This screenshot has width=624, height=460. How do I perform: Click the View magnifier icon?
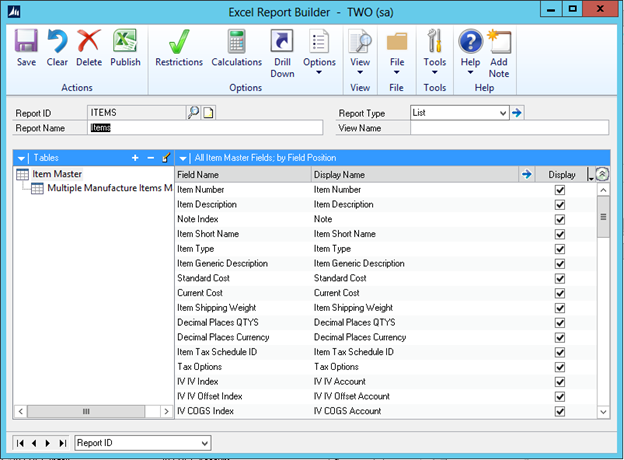pyautogui.click(x=360, y=41)
